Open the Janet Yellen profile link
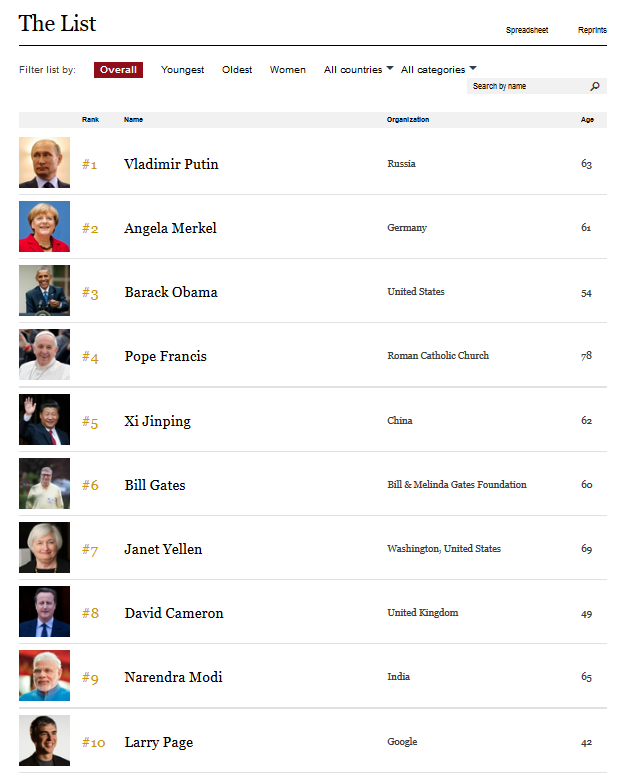This screenshot has height=779, width=625. pyautogui.click(x=163, y=549)
